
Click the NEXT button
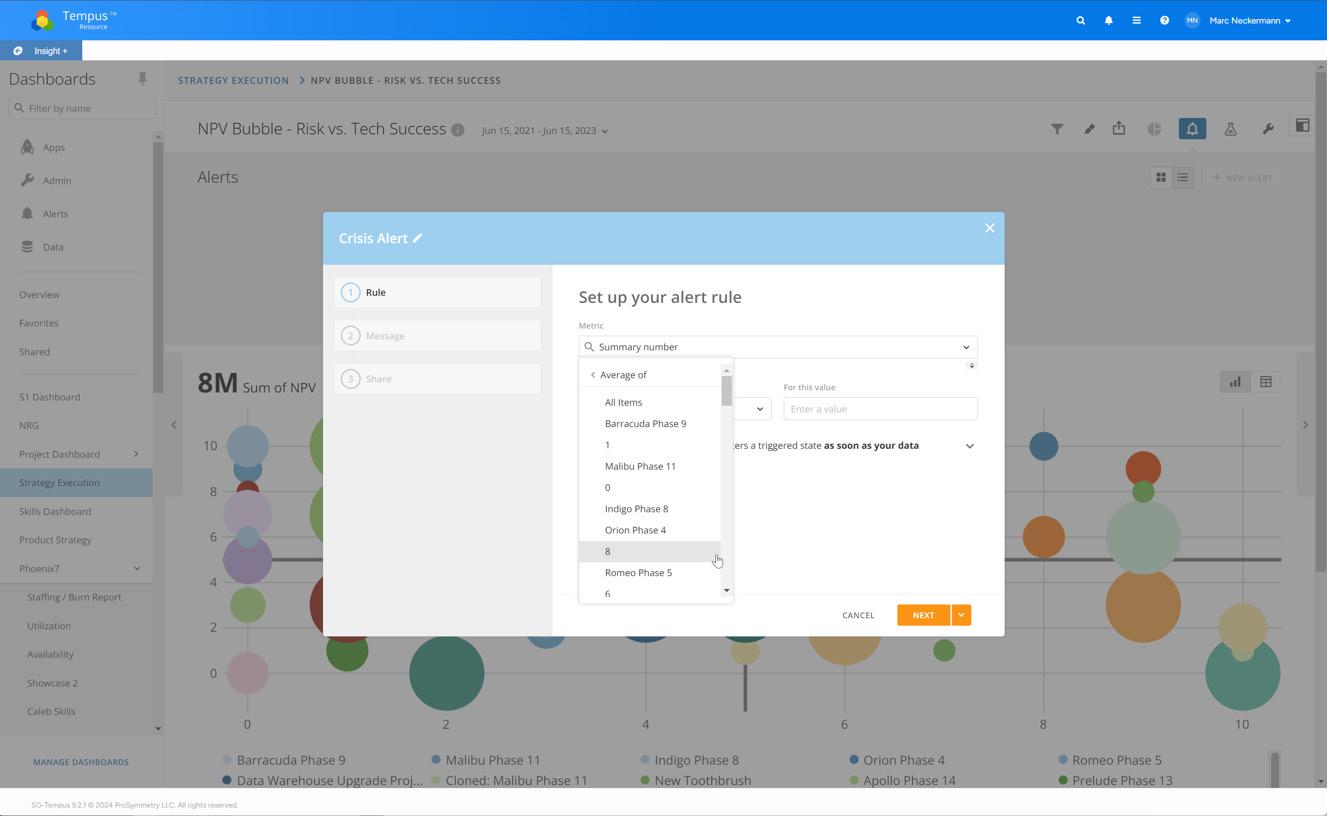click(x=923, y=615)
